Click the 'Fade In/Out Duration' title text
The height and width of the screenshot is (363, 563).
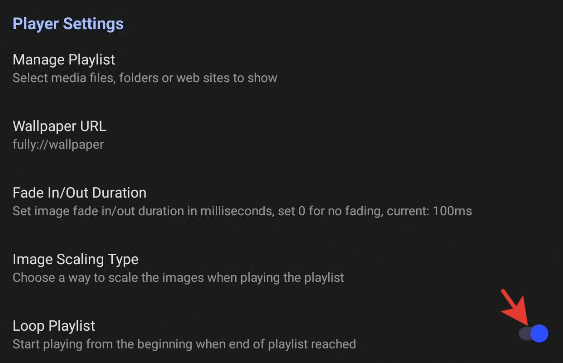pos(79,193)
